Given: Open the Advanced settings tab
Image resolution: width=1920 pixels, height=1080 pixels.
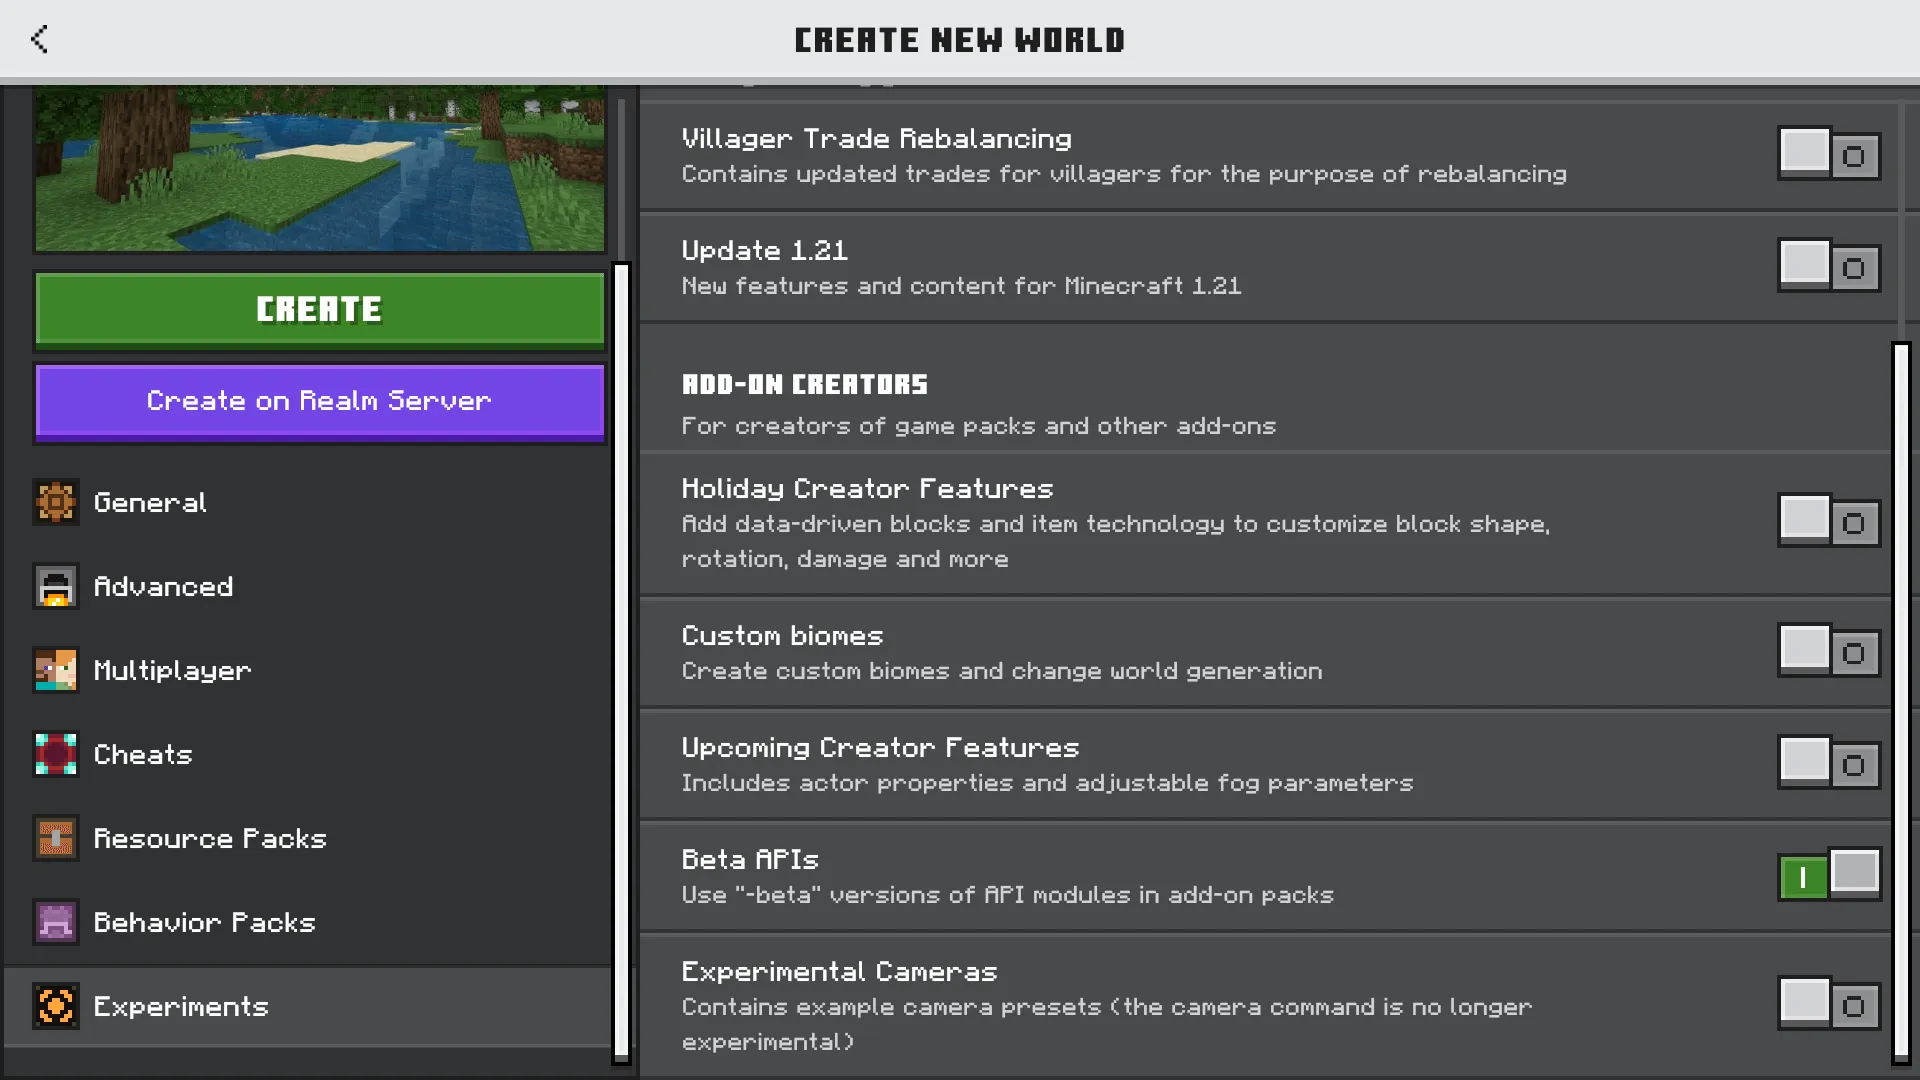Looking at the screenshot, I should pyautogui.click(x=308, y=586).
